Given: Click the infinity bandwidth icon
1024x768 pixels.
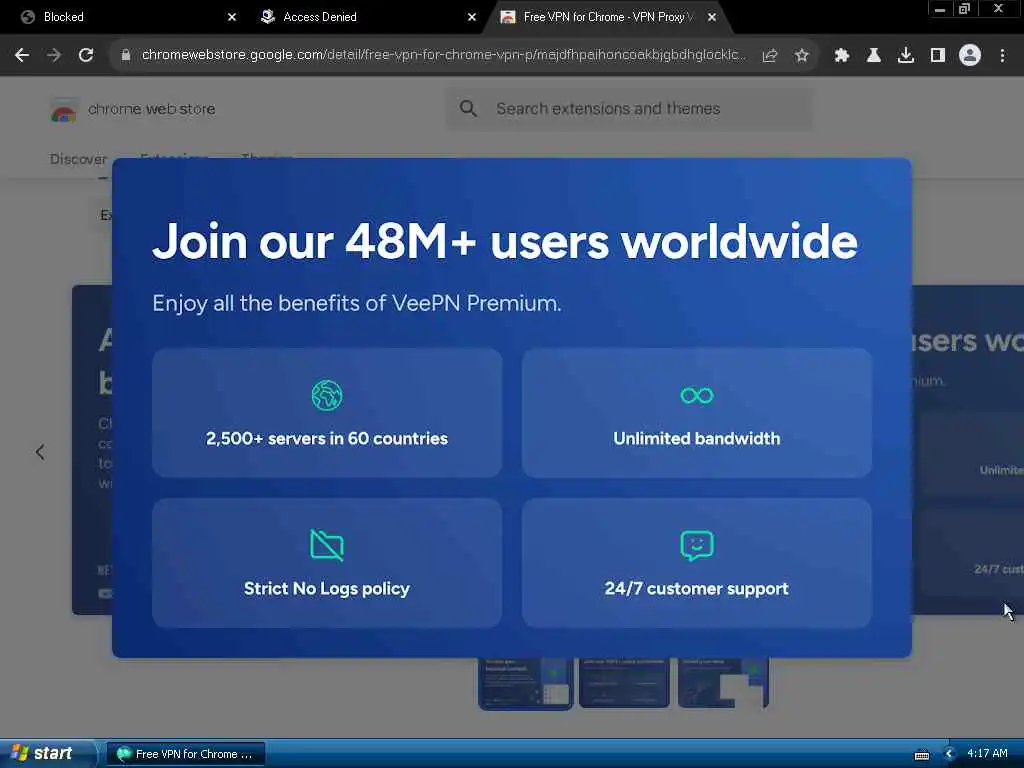Looking at the screenshot, I should (697, 395).
